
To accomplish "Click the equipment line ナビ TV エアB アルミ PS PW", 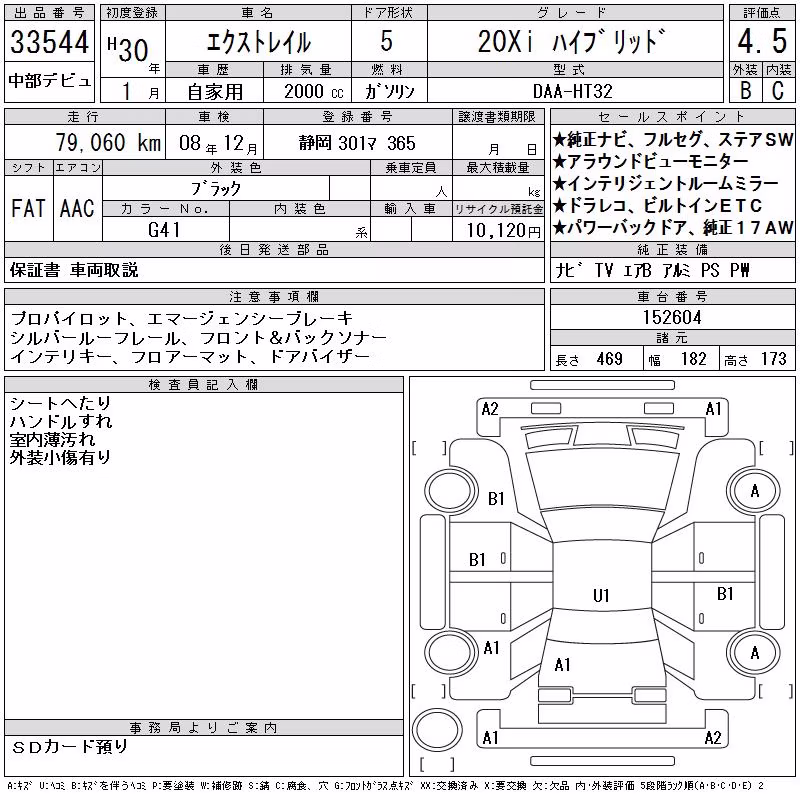I will [652, 270].
